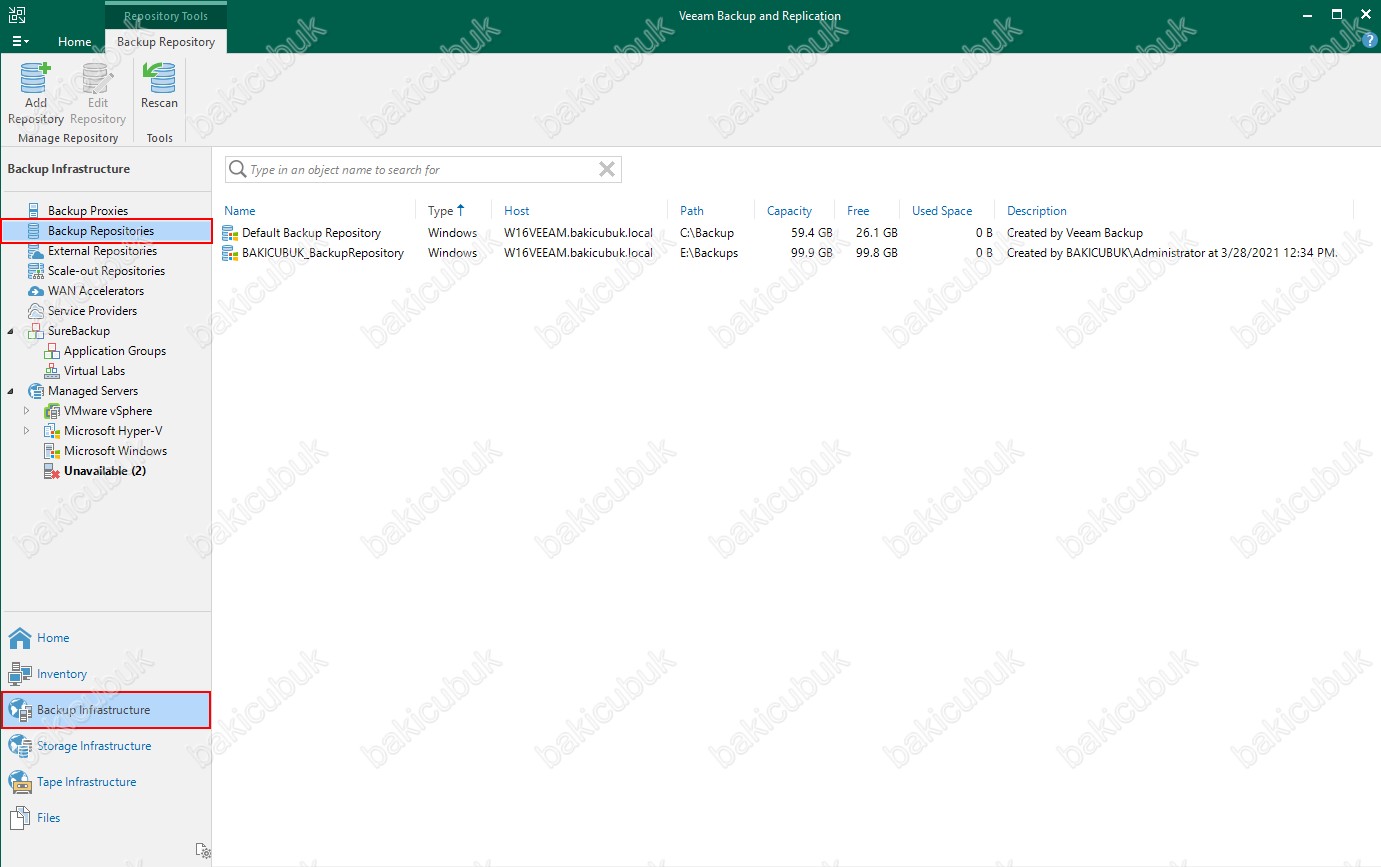Click the Inventory view icon
1381x867 pixels.
coord(20,674)
